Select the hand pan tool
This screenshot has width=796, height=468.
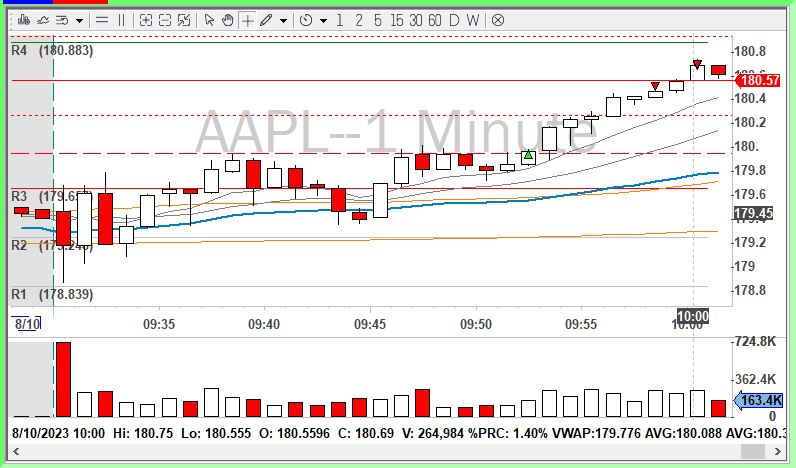(228, 20)
